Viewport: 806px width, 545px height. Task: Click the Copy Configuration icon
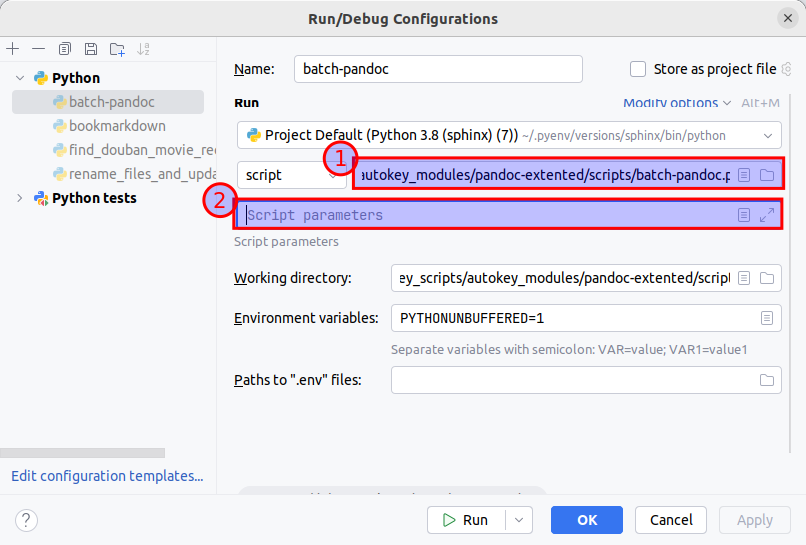click(65, 49)
